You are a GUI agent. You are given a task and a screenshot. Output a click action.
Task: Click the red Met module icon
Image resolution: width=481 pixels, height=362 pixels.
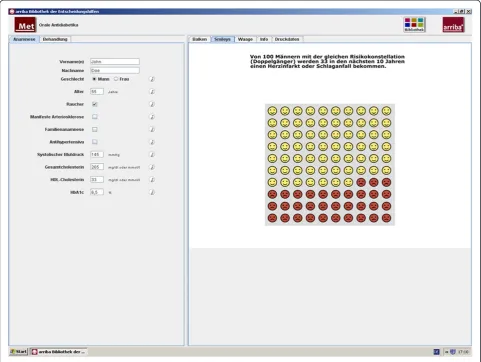pyautogui.click(x=25, y=25)
